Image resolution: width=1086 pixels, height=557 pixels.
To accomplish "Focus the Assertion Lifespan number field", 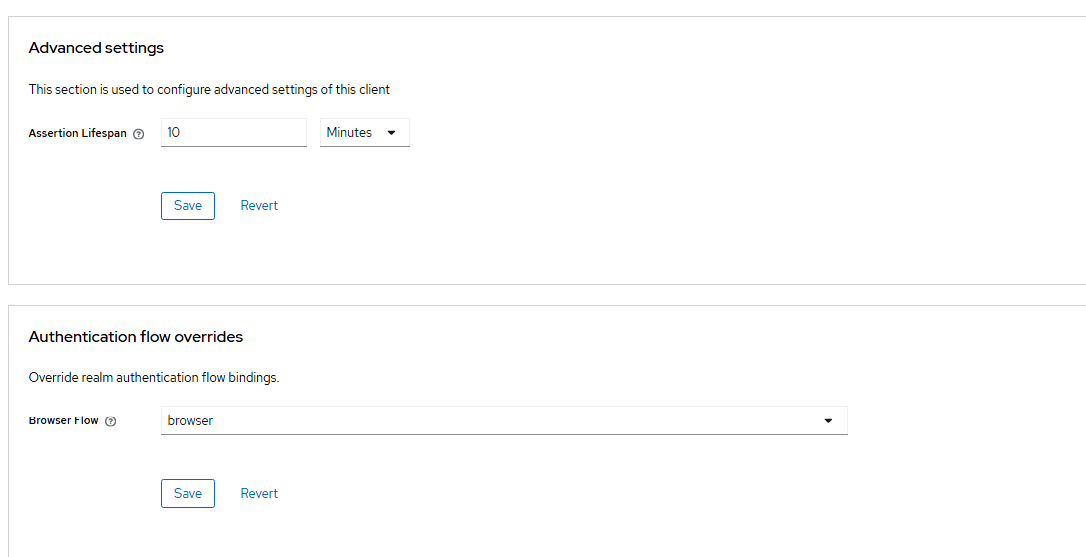I will tap(233, 133).
